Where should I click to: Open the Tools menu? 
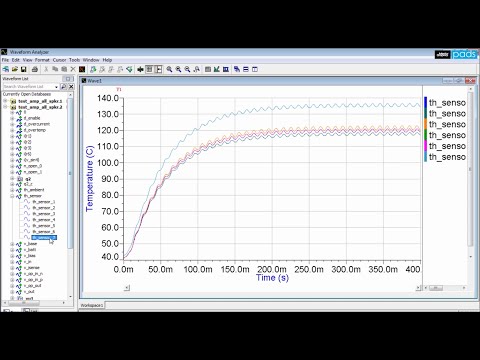74,60
